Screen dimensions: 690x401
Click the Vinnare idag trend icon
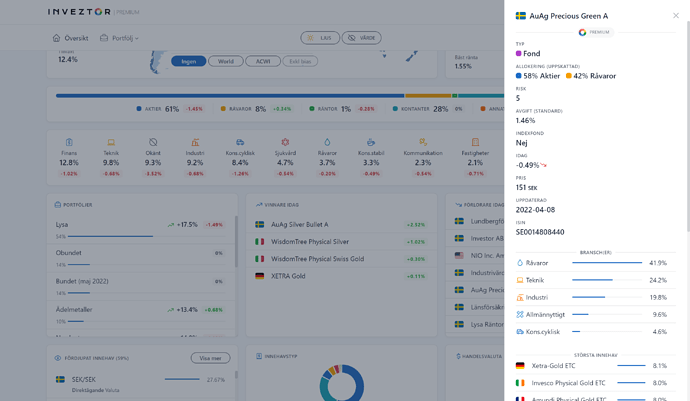coord(259,205)
